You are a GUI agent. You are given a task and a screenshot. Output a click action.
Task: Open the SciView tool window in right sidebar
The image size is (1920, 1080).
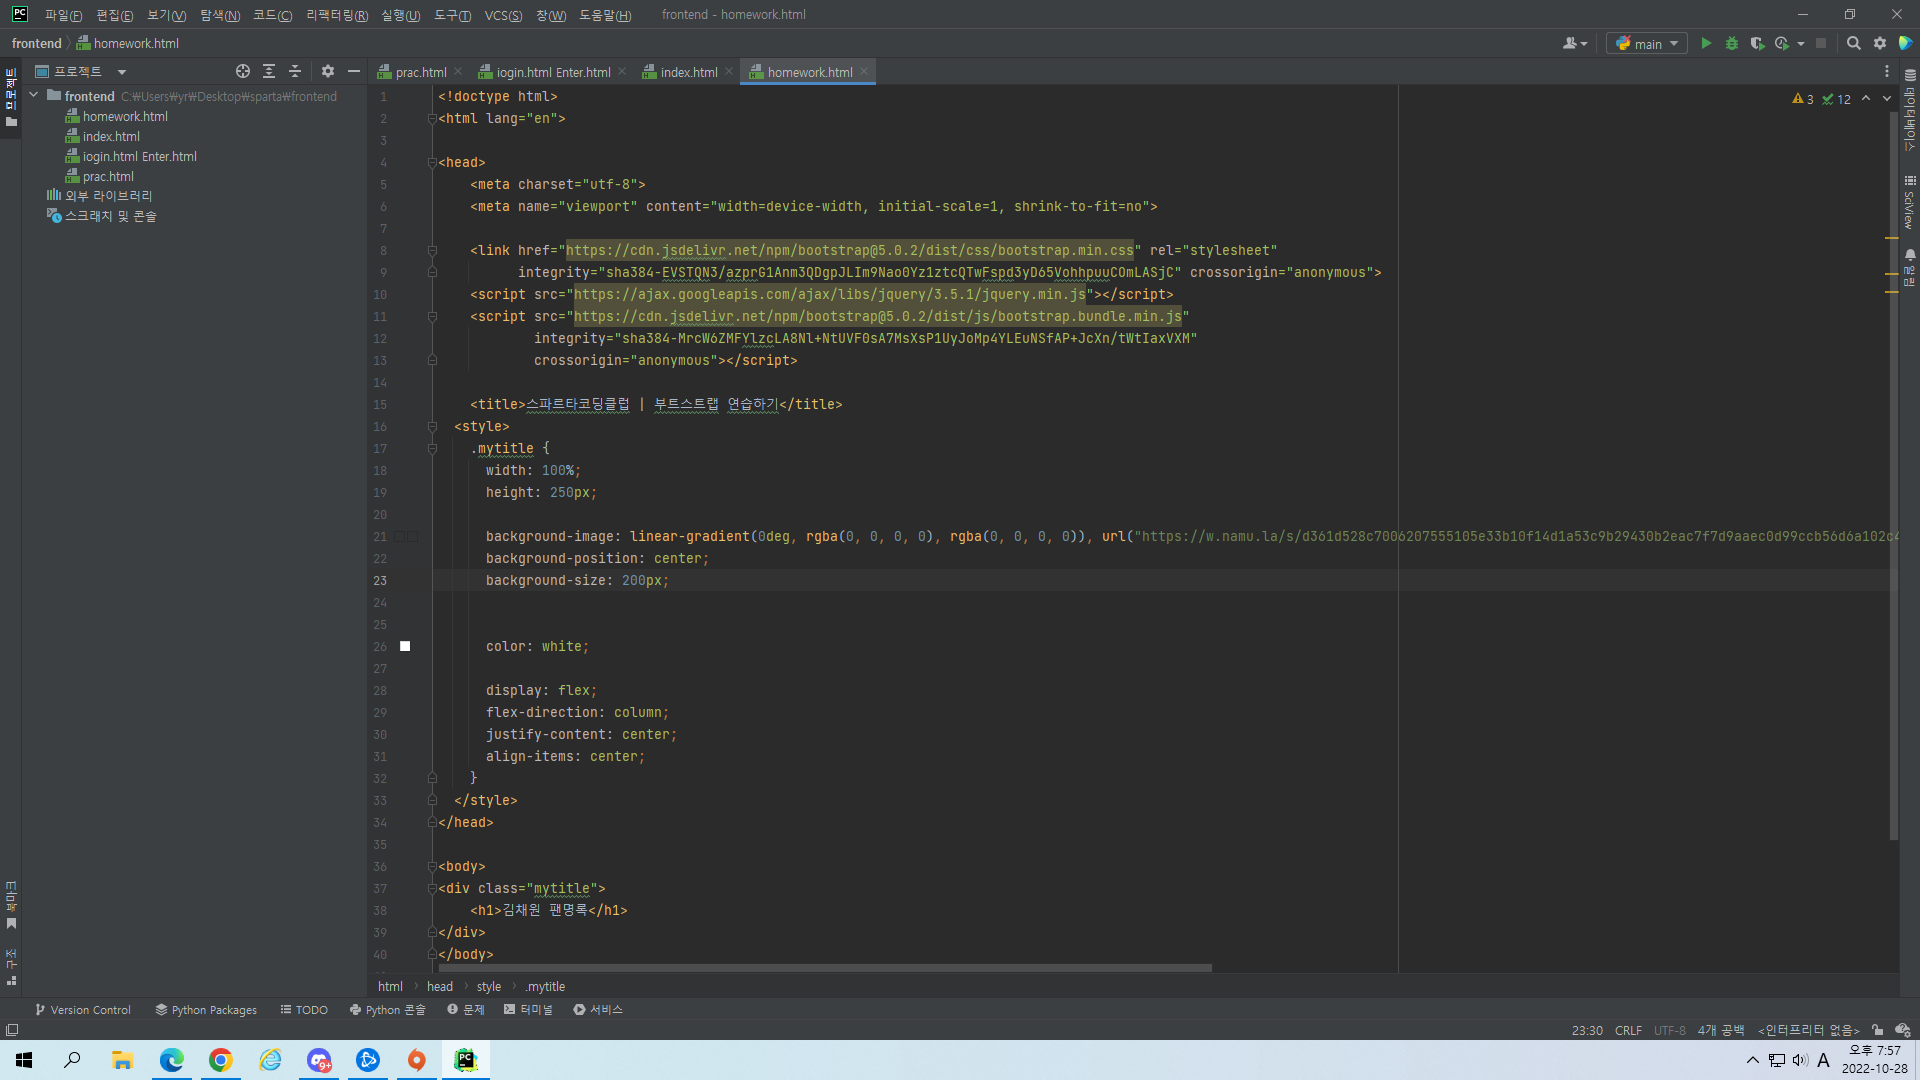(1910, 203)
